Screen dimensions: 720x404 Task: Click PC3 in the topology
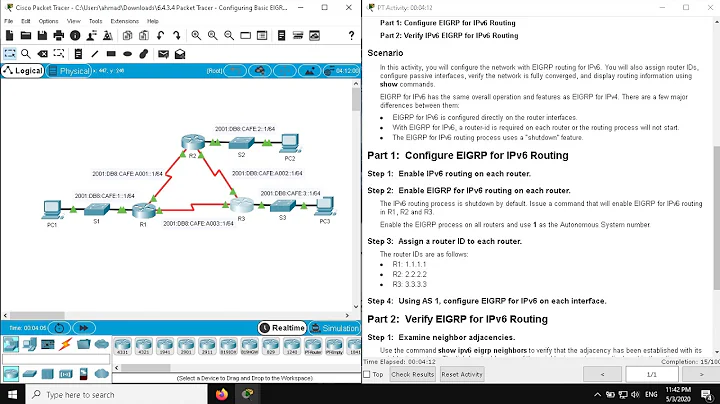tap(325, 206)
